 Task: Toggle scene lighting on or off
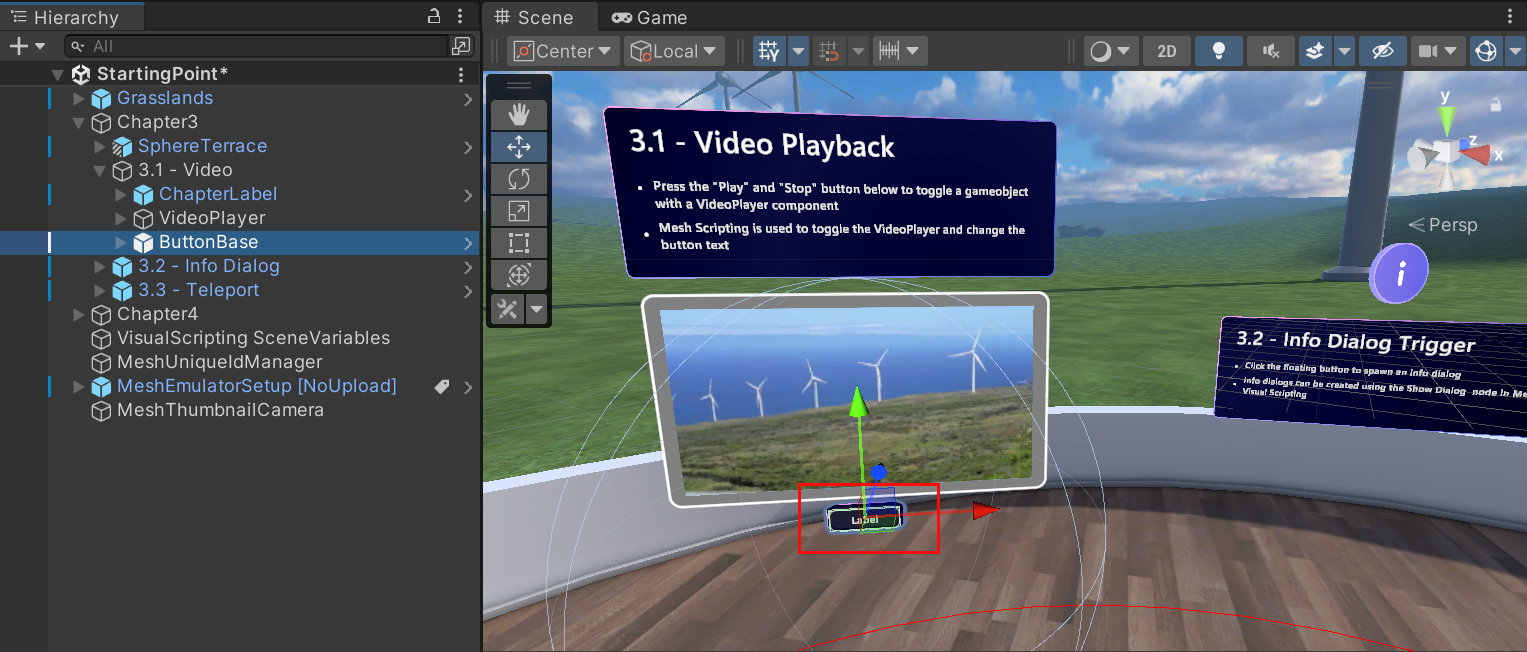click(1218, 51)
